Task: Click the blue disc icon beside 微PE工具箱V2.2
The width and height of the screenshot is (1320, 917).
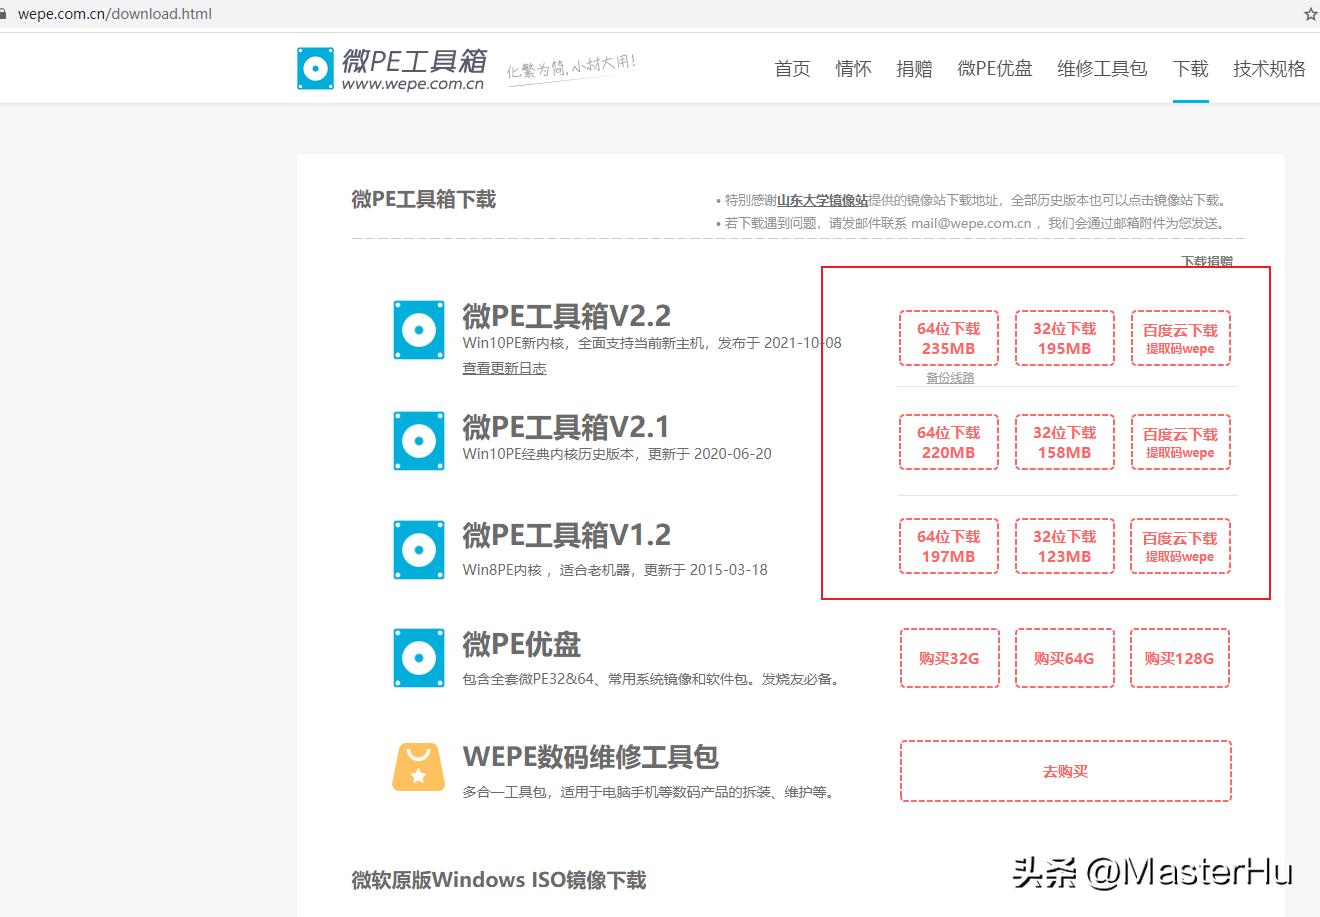Action: 418,329
